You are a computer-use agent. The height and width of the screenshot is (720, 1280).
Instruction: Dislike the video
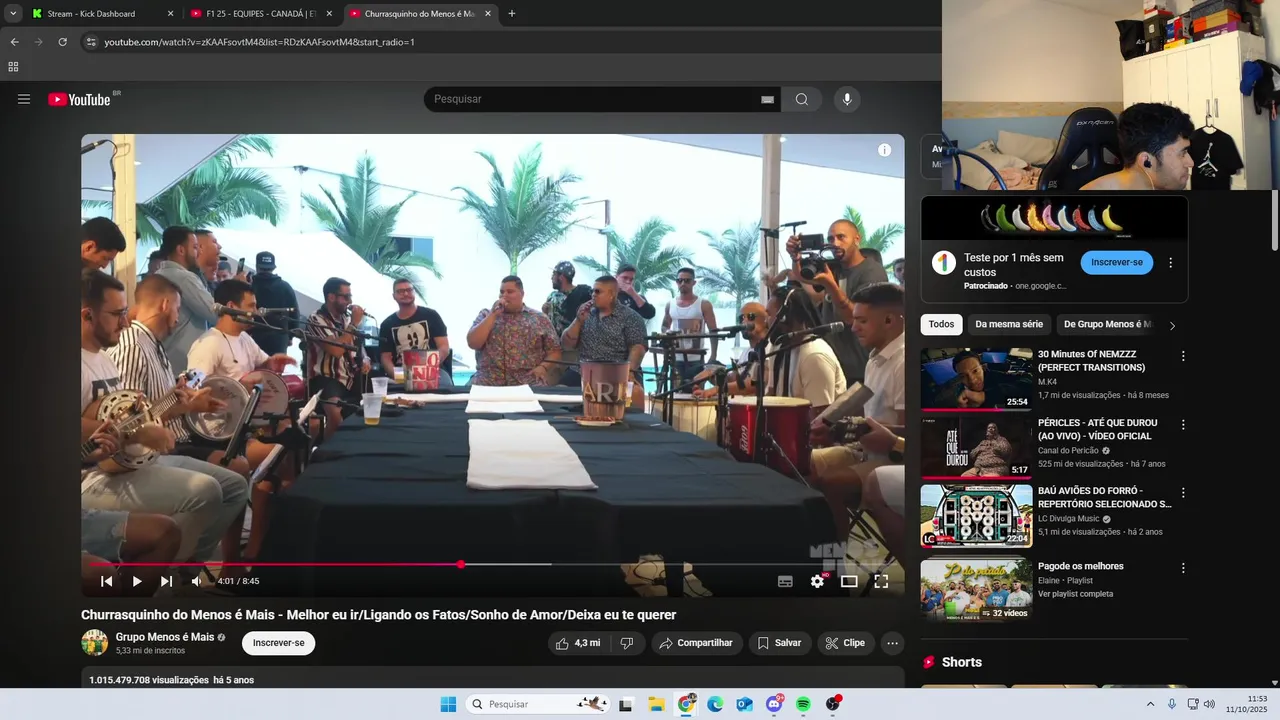pyautogui.click(x=627, y=643)
